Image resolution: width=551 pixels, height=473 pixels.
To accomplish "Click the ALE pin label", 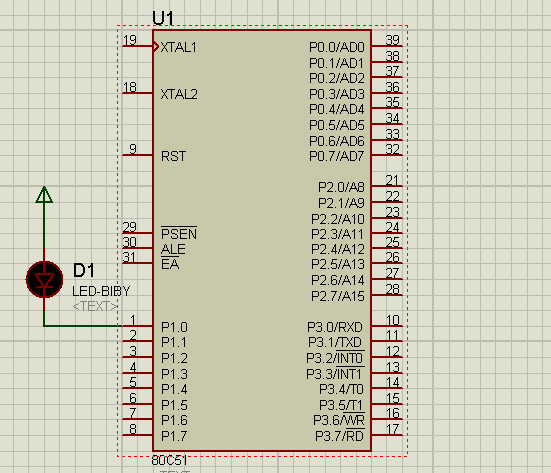I will [x=173, y=249].
